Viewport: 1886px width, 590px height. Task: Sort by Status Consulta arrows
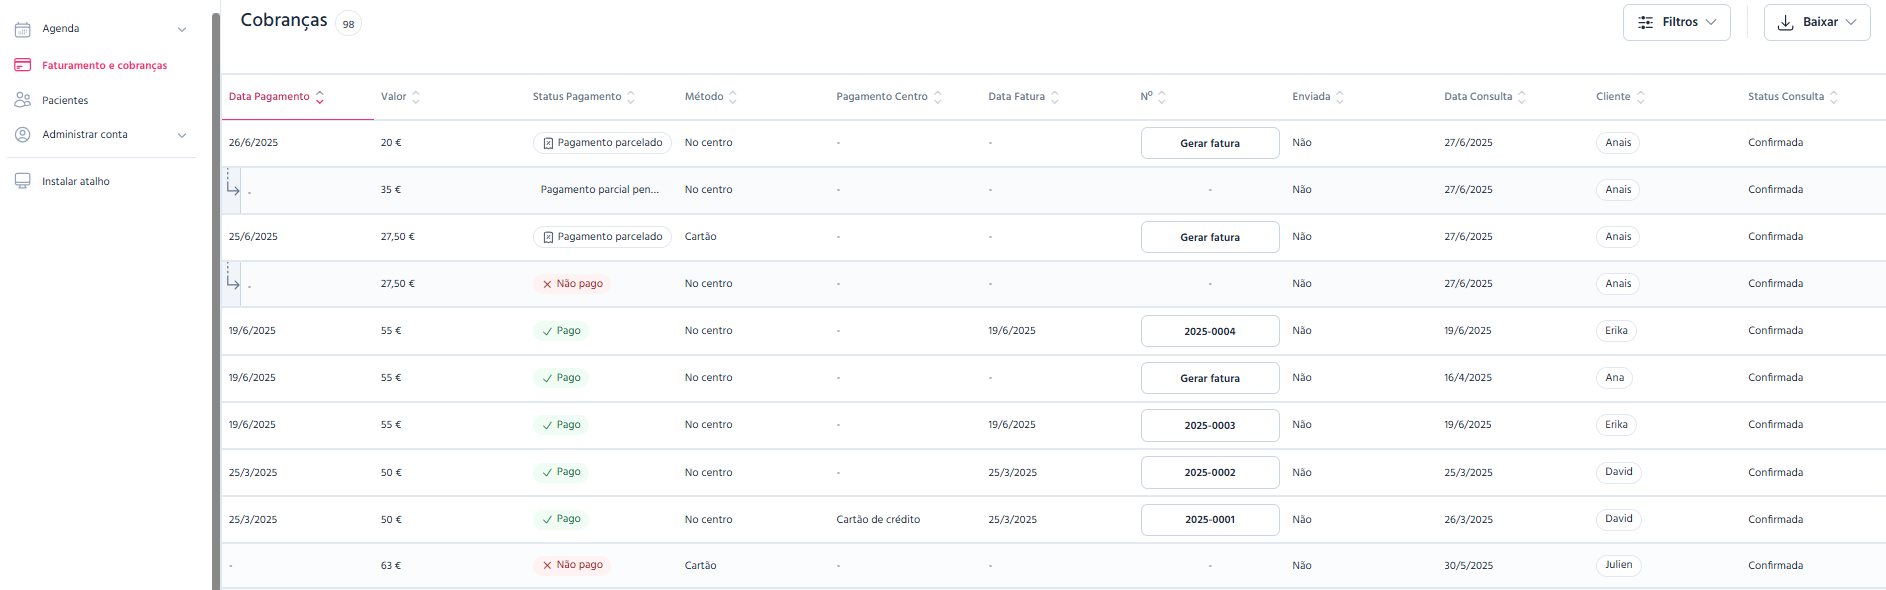click(1834, 97)
